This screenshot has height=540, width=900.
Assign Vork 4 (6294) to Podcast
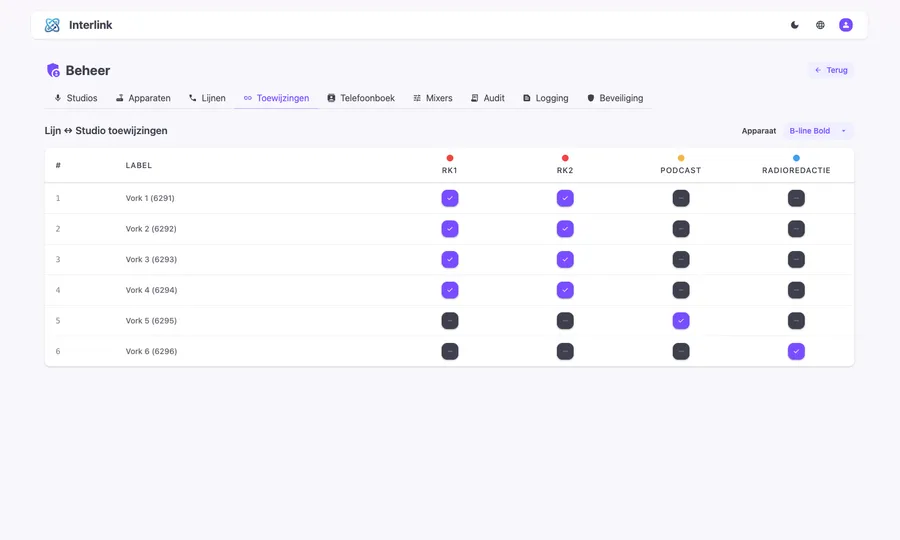[681, 290]
